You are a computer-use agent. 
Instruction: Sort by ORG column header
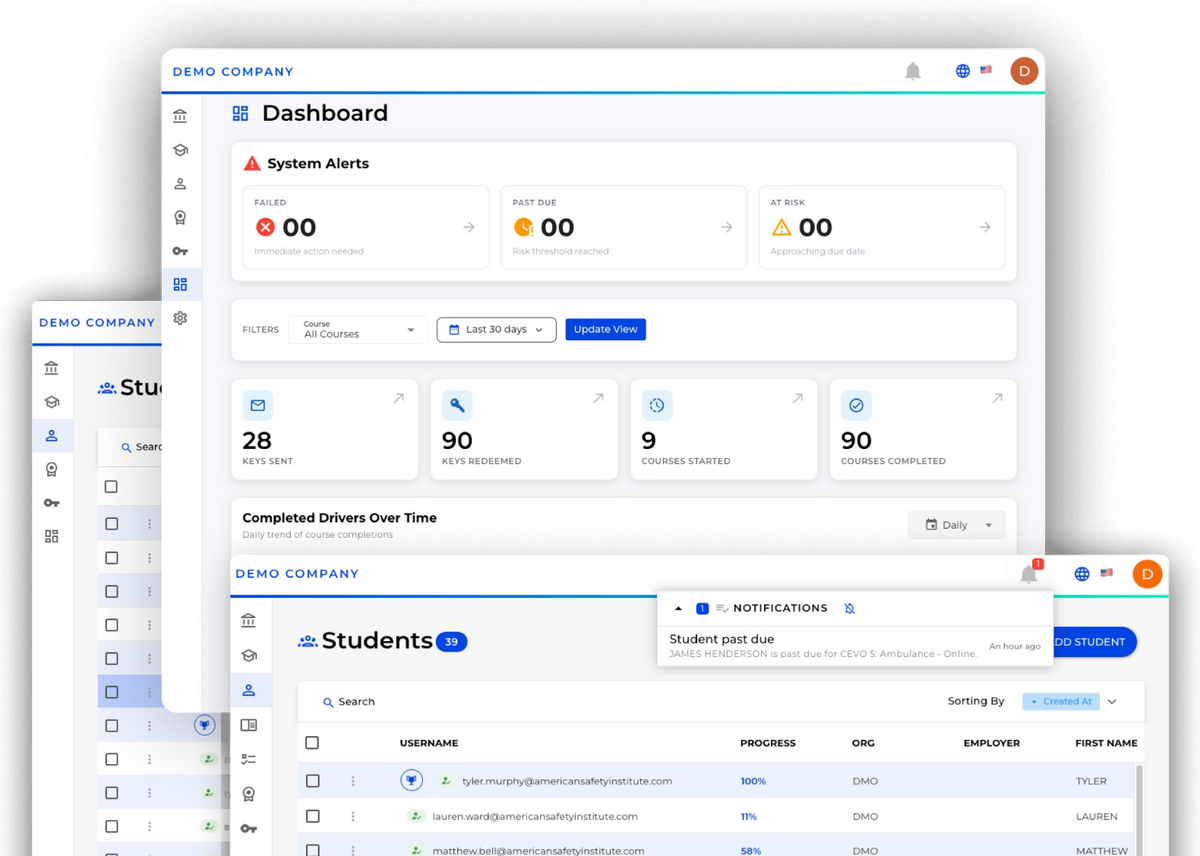[x=863, y=743]
